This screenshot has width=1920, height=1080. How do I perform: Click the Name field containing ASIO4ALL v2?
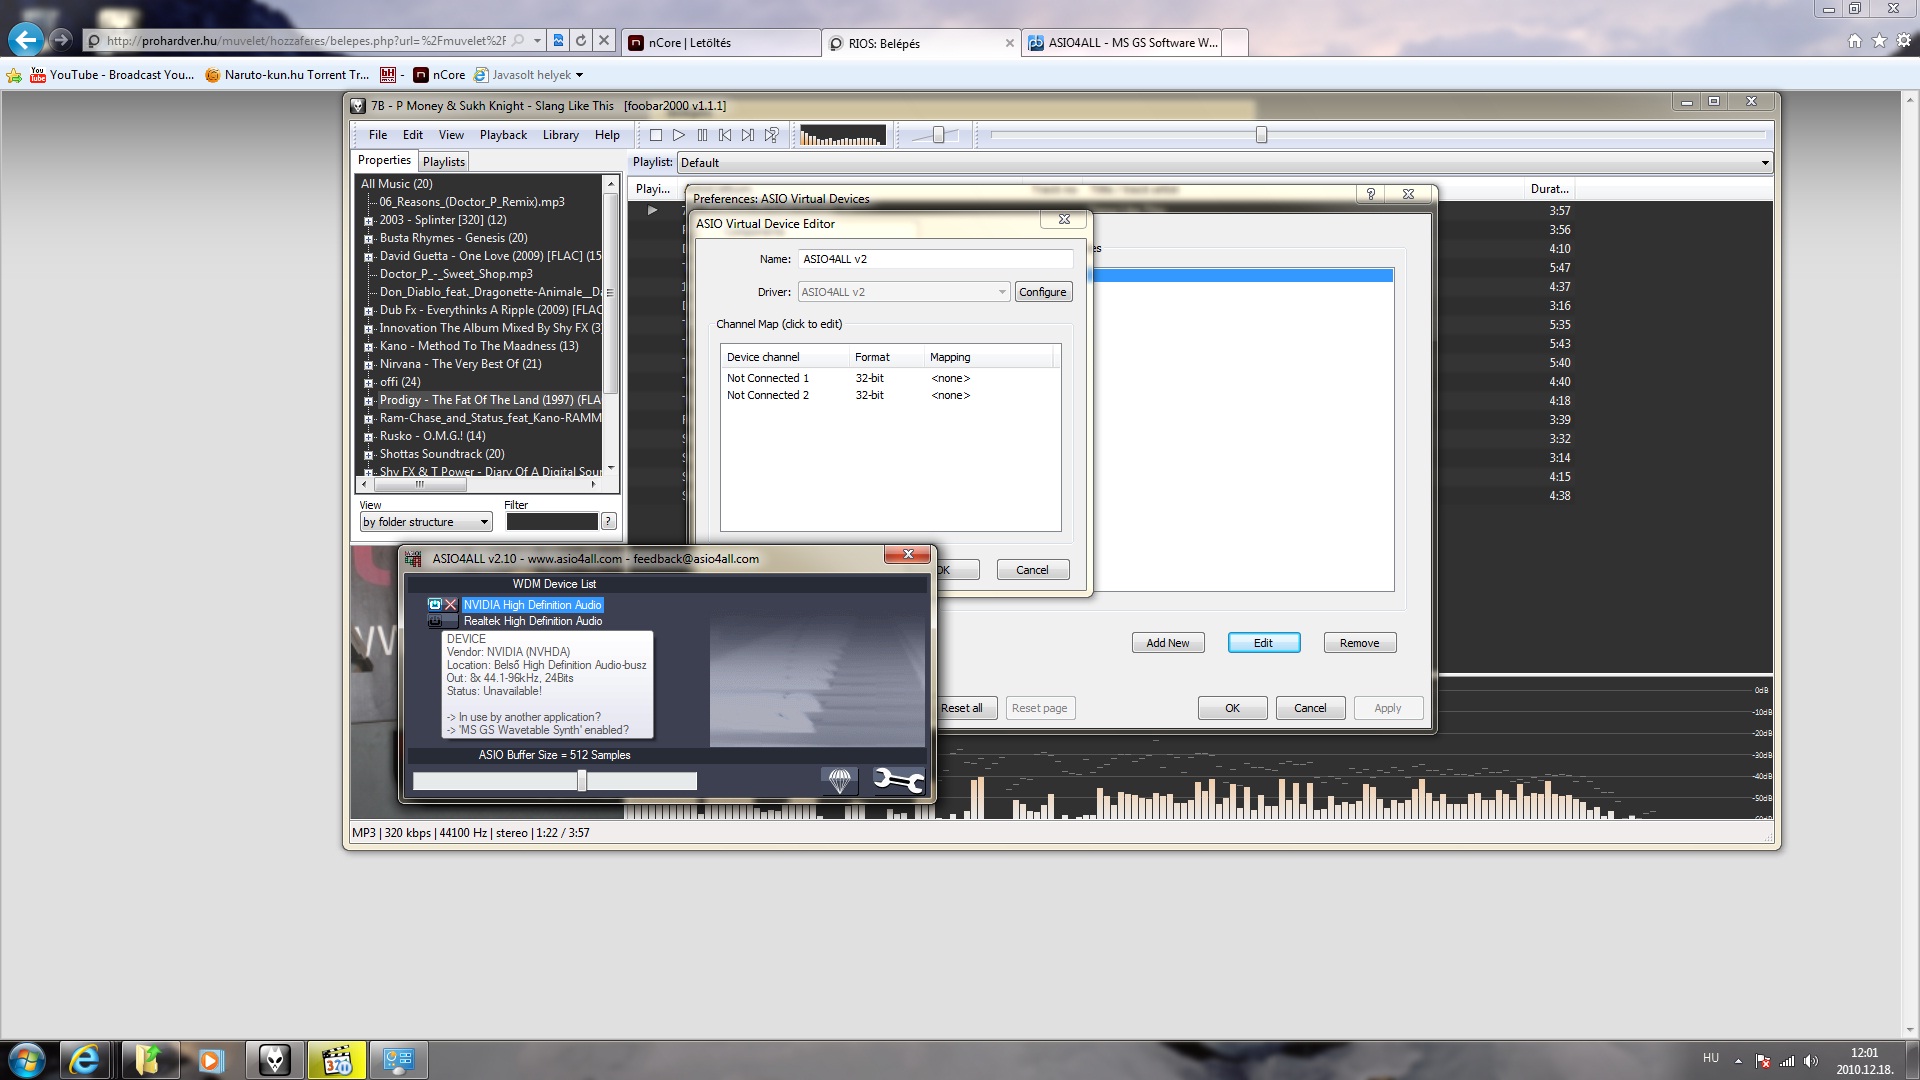pyautogui.click(x=936, y=259)
